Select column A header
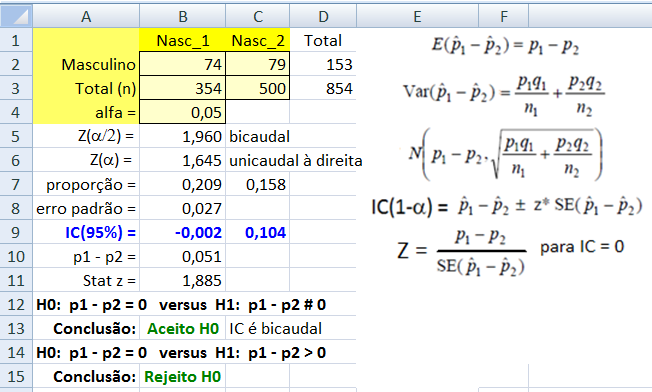Screen dimensions: 652x392 point(86,16)
